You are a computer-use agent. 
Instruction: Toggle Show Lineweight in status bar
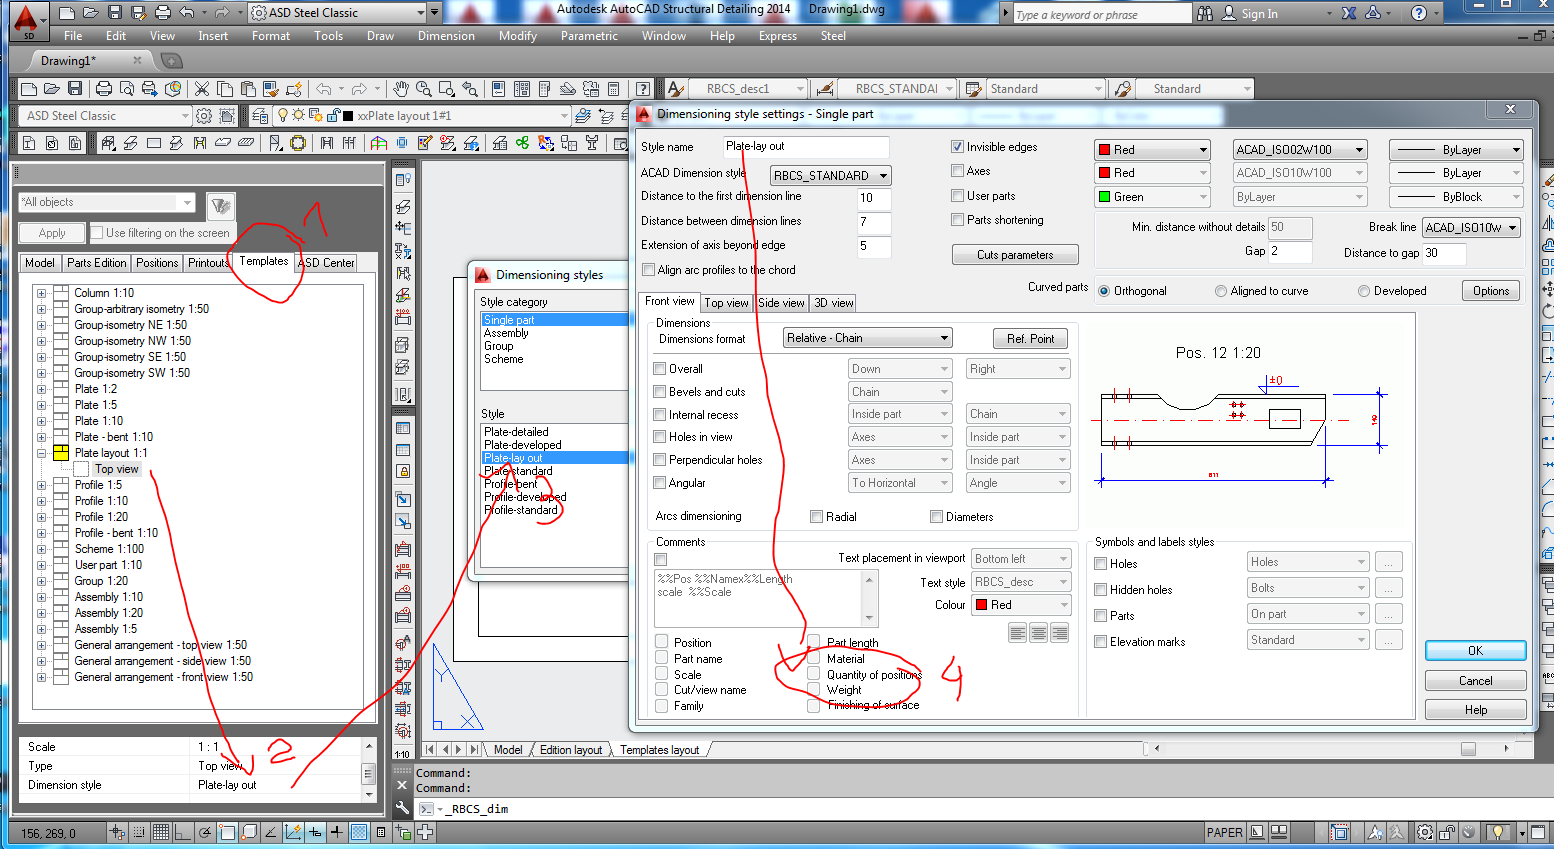click(337, 832)
